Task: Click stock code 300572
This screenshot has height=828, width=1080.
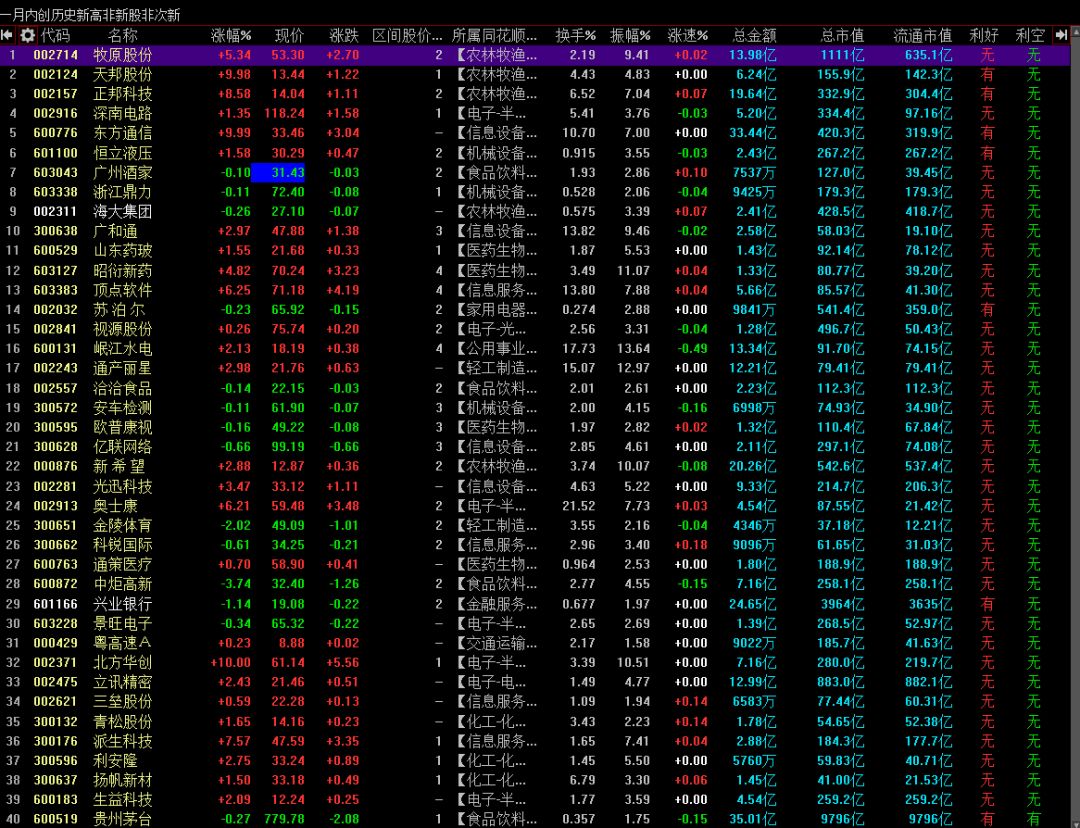Action: click(56, 408)
